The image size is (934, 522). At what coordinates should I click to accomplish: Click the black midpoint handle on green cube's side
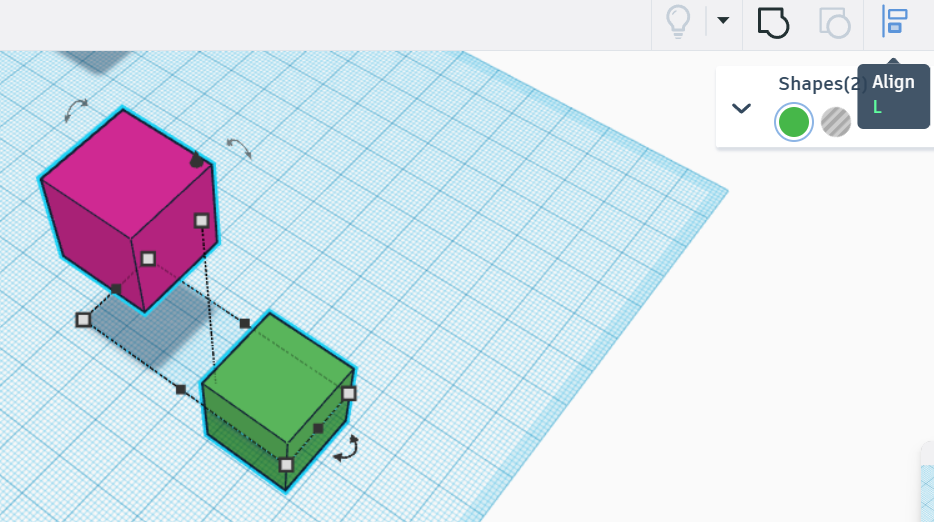point(318,428)
